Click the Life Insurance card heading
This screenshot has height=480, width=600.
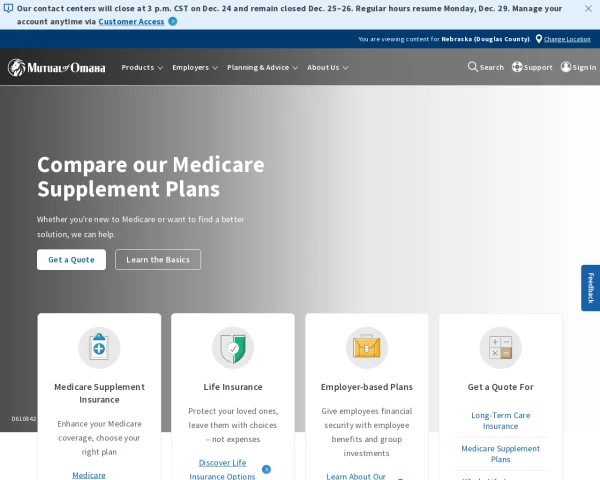pos(233,387)
